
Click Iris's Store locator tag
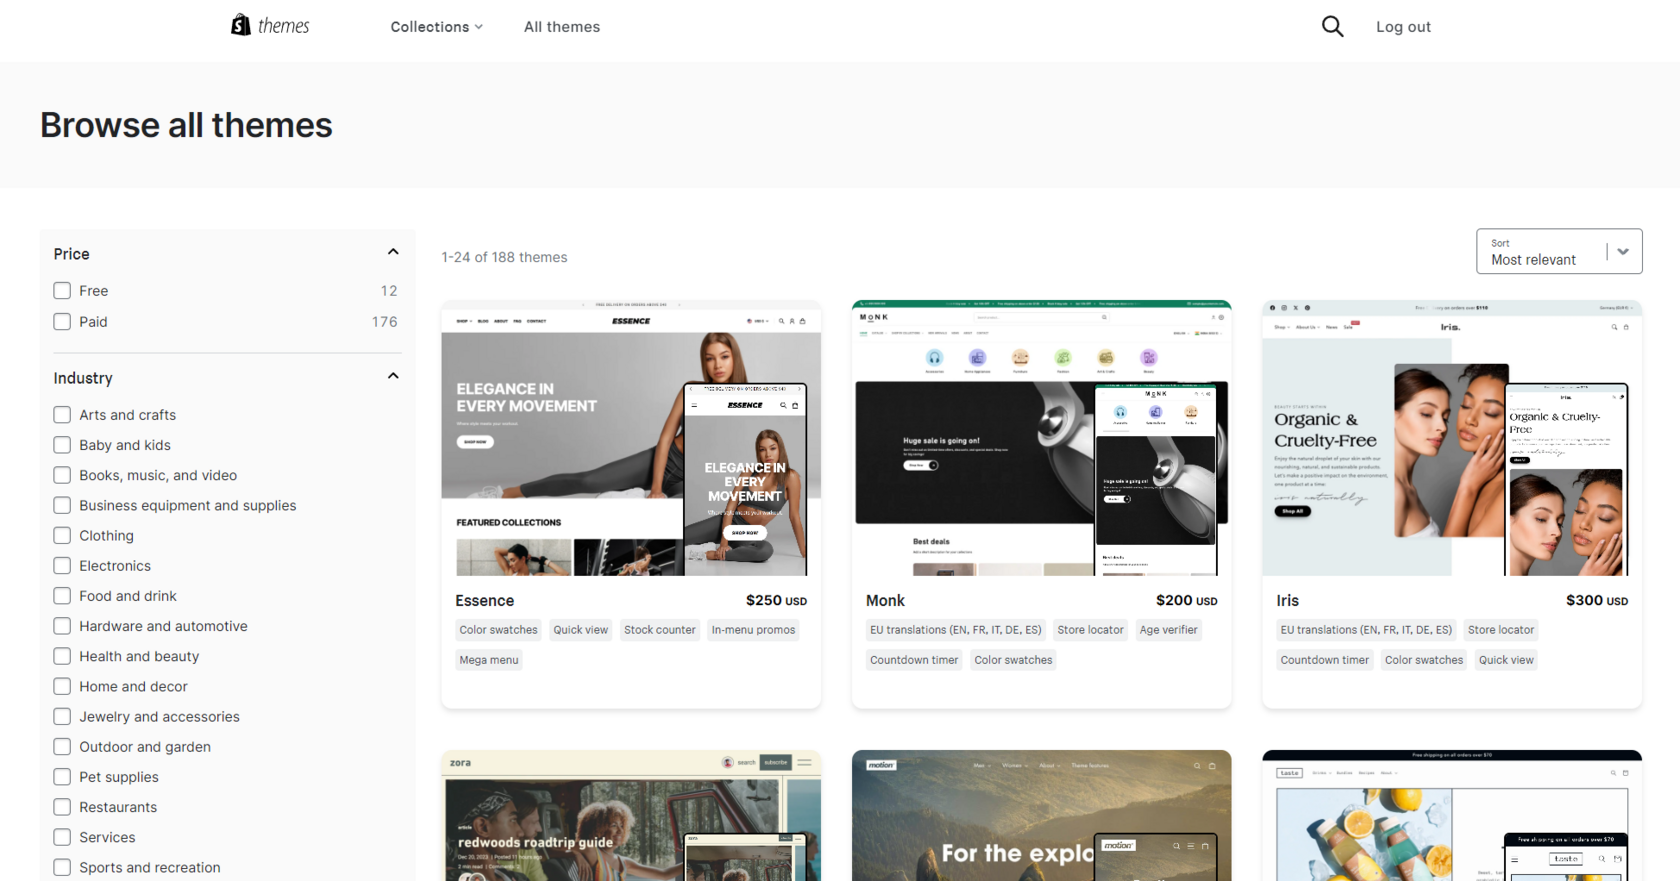tap(1501, 630)
